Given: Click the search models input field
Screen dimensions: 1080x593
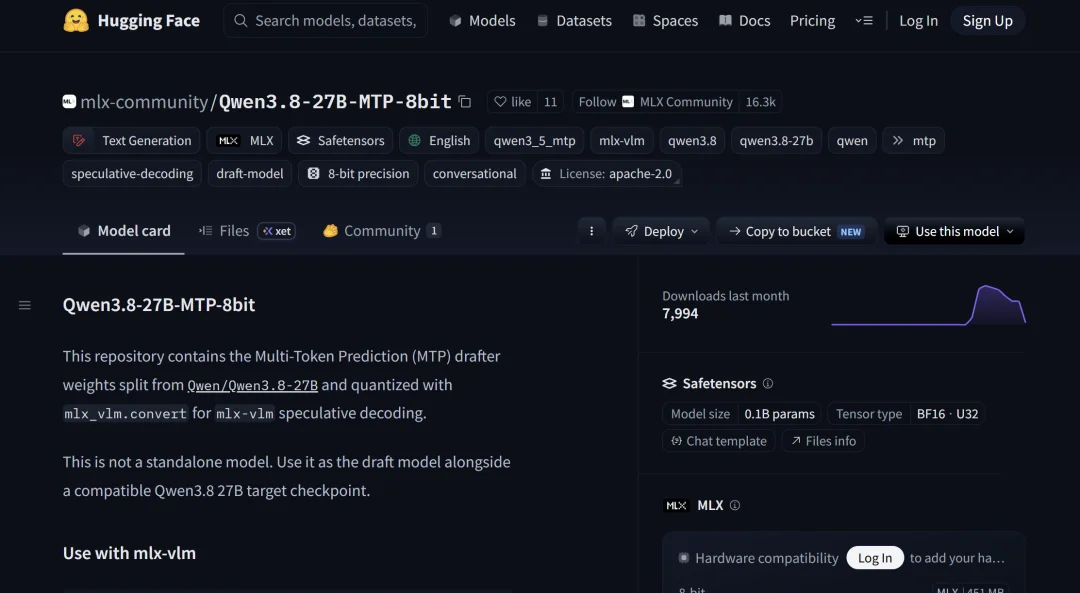Looking at the screenshot, I should (326, 21).
